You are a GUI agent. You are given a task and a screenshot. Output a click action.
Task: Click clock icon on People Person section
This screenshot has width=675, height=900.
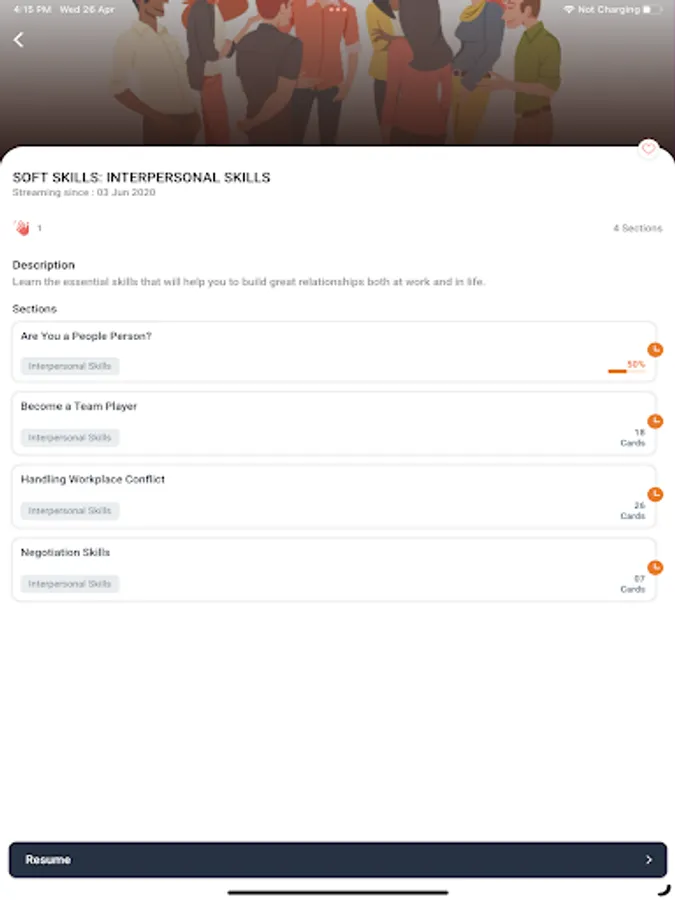[x=655, y=350]
